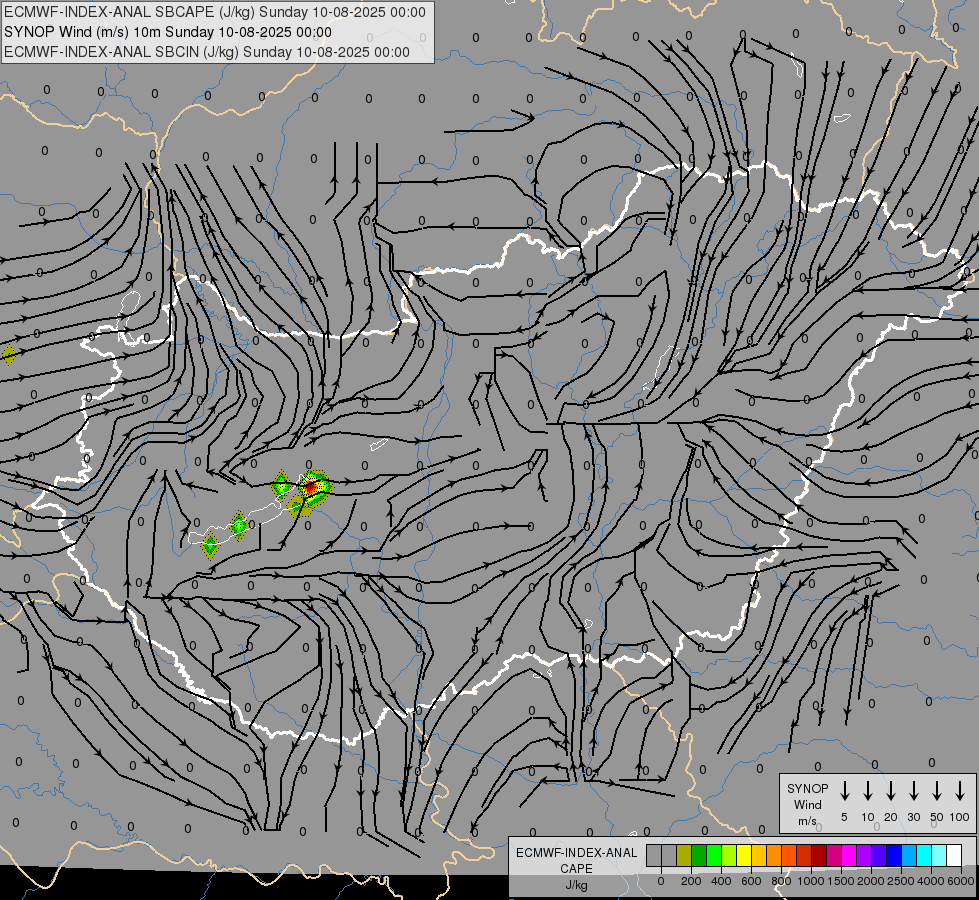Click the 1500 value on CAPE scale

pos(841,881)
